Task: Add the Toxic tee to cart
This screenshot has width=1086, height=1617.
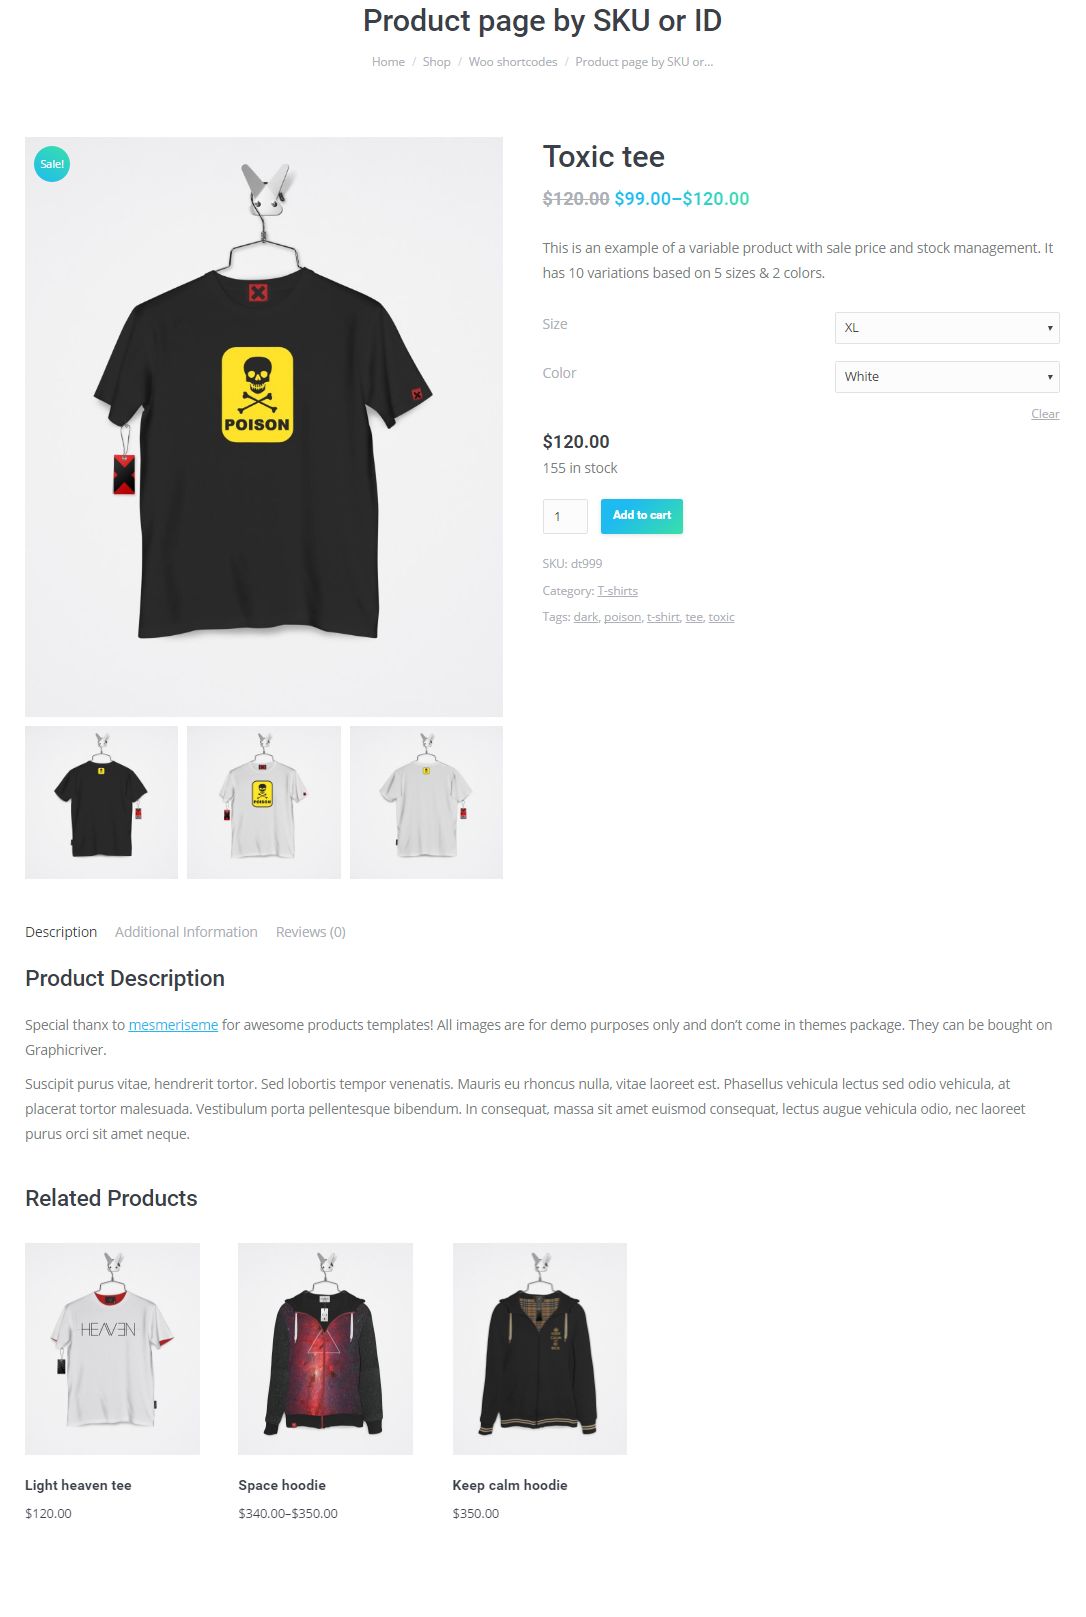Action: 642,516
